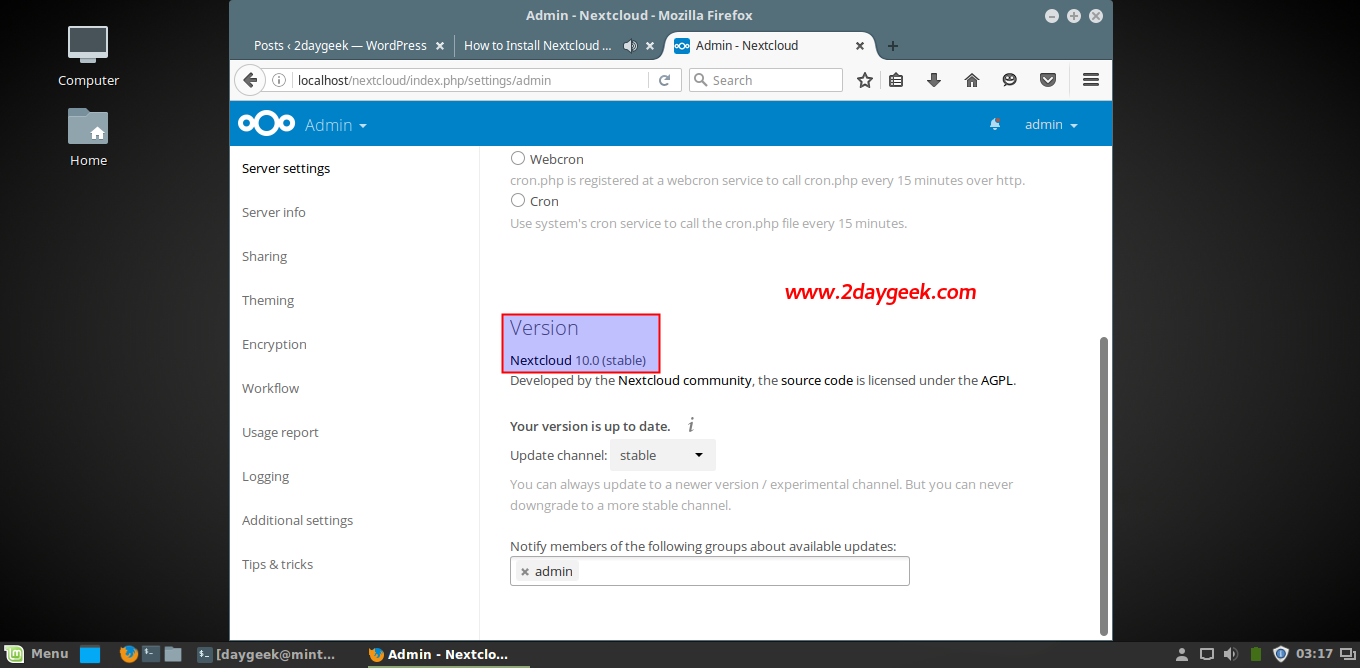Open the AGPL license link
Viewport: 1360px width, 668px height.
pyautogui.click(x=997, y=380)
